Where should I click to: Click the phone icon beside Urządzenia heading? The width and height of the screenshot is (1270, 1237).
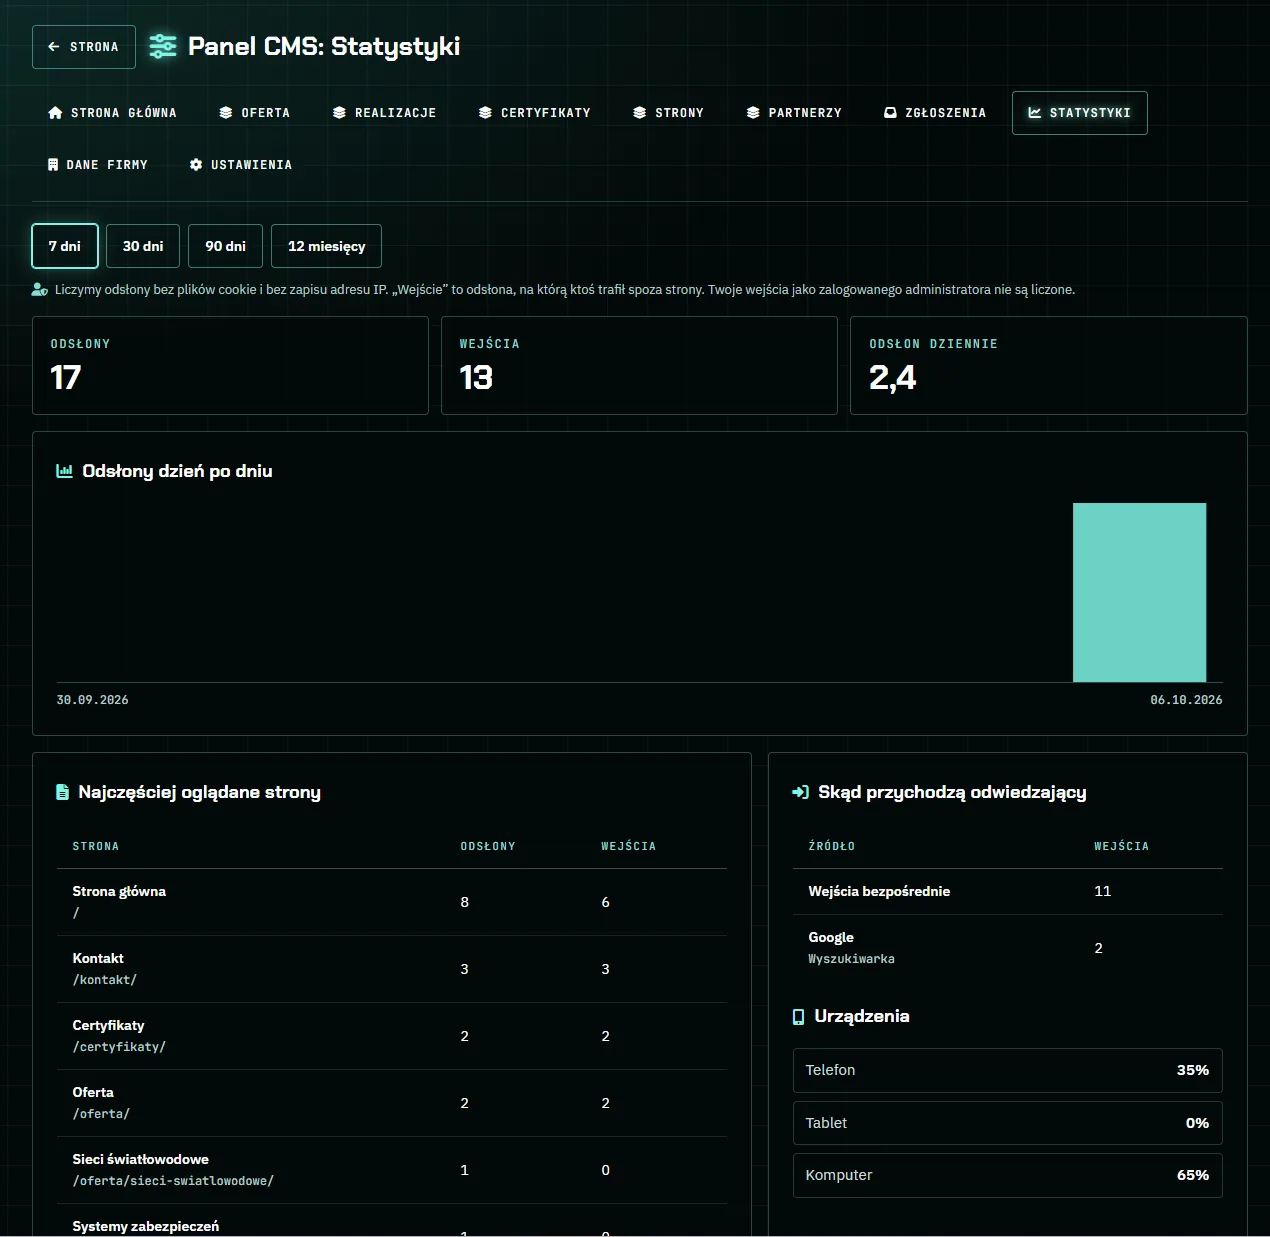pyautogui.click(x=798, y=1017)
